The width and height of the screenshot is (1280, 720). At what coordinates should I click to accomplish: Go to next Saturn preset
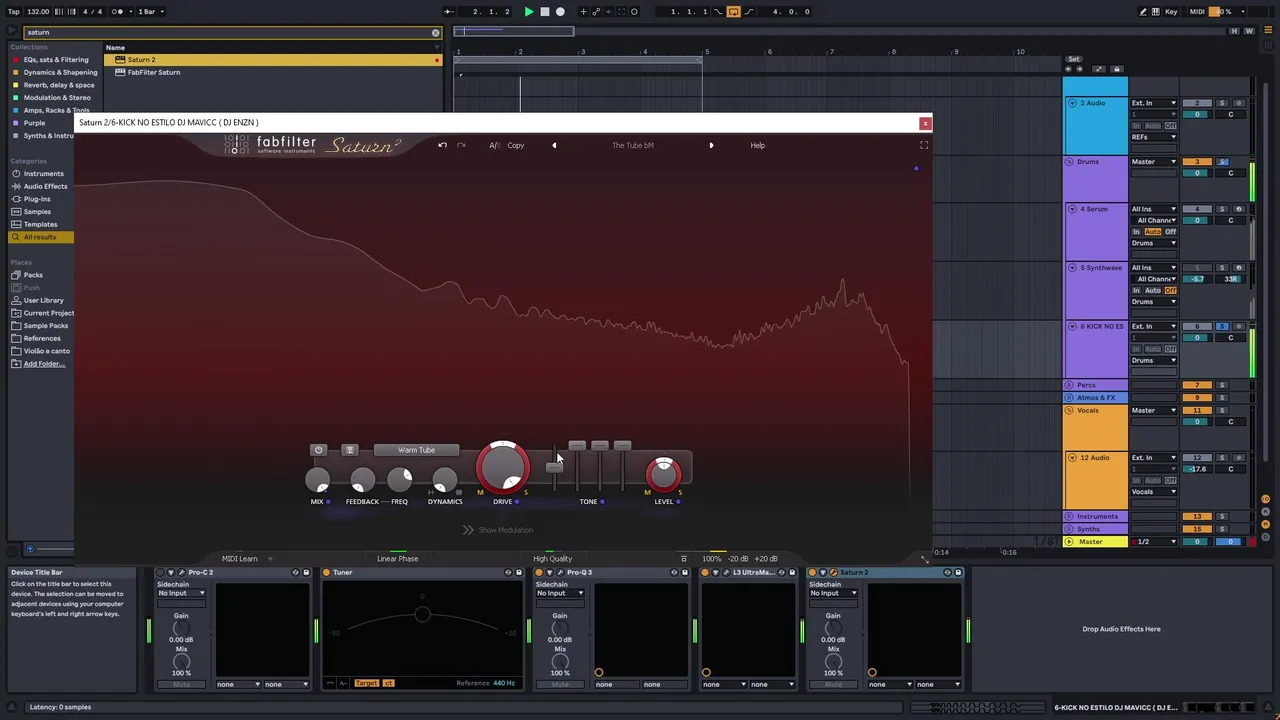coord(711,146)
